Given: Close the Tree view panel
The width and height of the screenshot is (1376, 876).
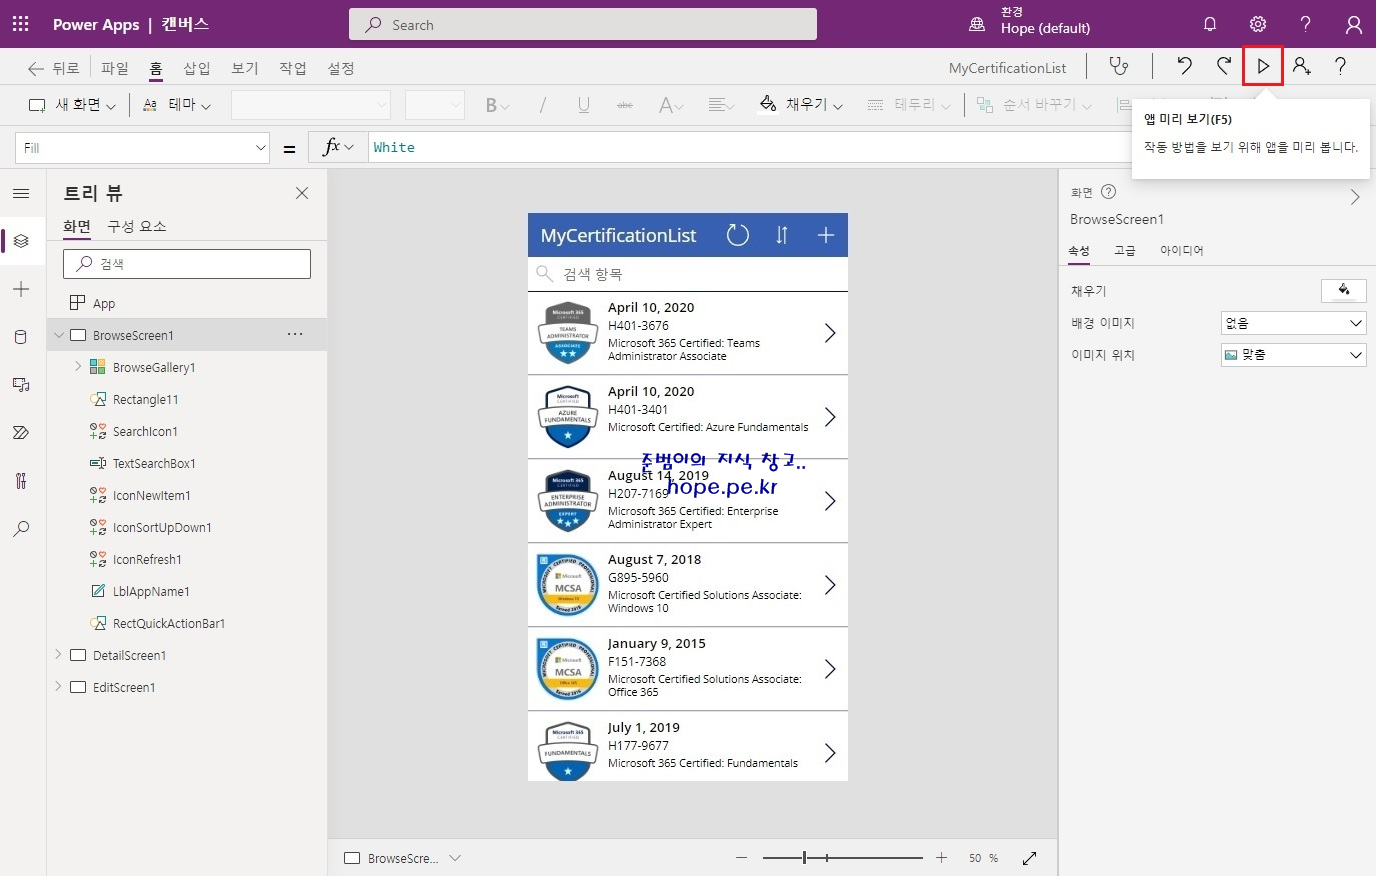Looking at the screenshot, I should click(x=302, y=193).
